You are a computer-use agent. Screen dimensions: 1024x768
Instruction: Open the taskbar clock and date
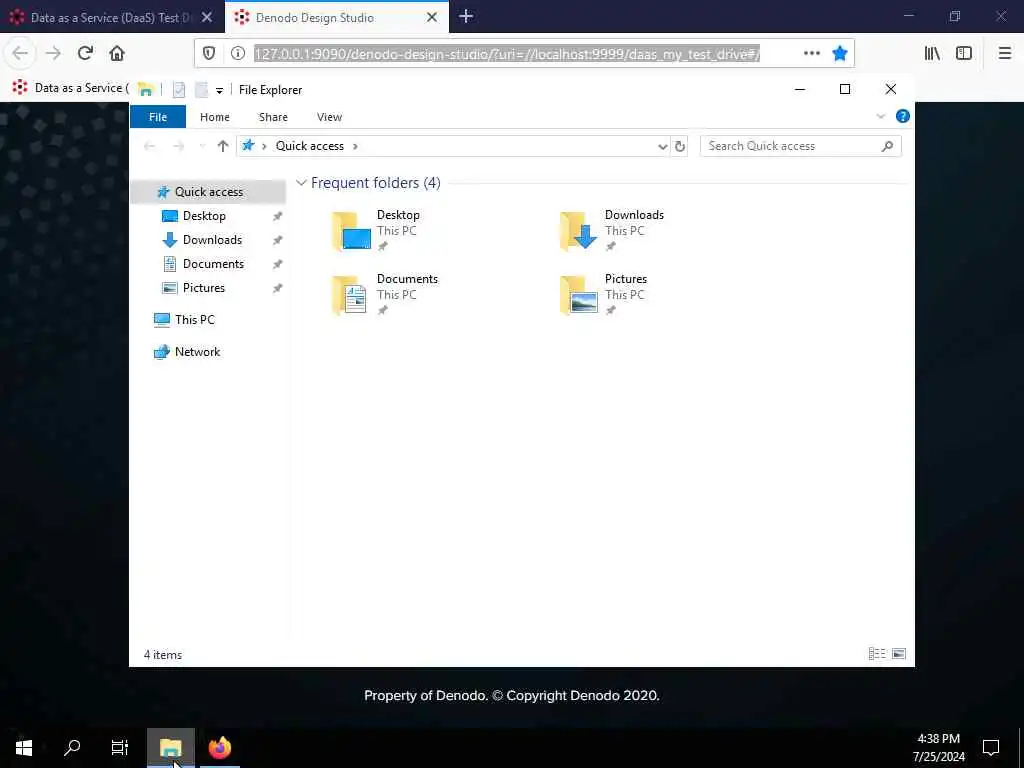click(x=938, y=748)
